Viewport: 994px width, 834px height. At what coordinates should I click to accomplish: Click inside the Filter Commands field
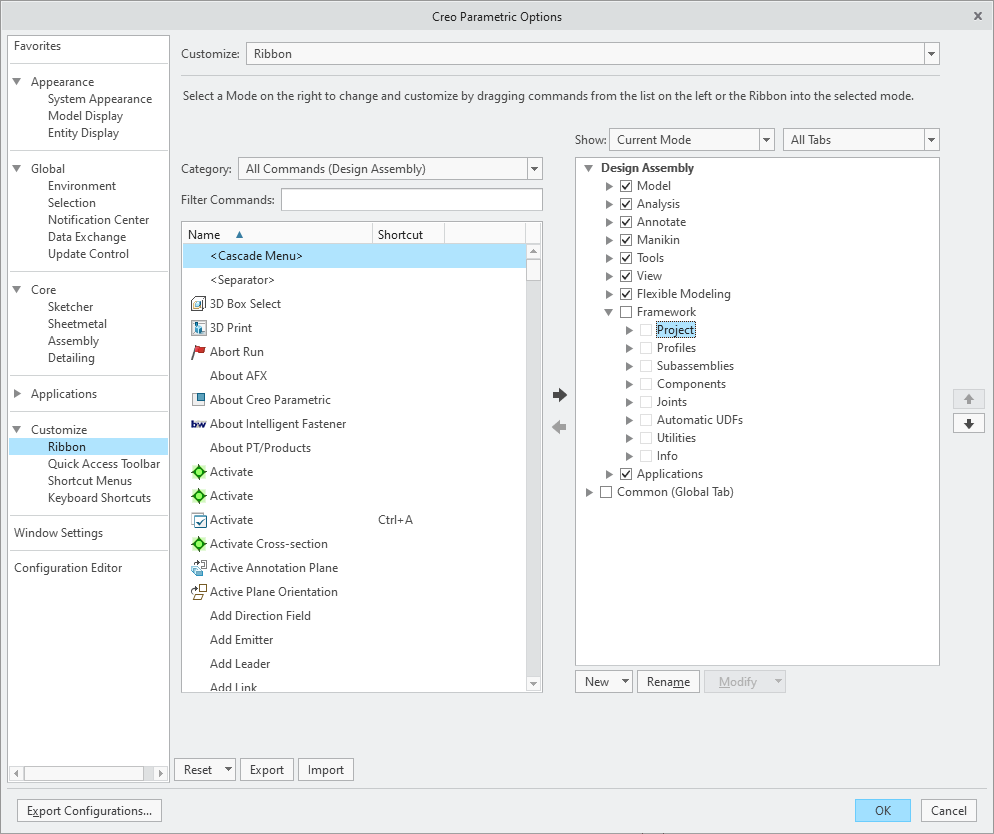click(x=410, y=199)
